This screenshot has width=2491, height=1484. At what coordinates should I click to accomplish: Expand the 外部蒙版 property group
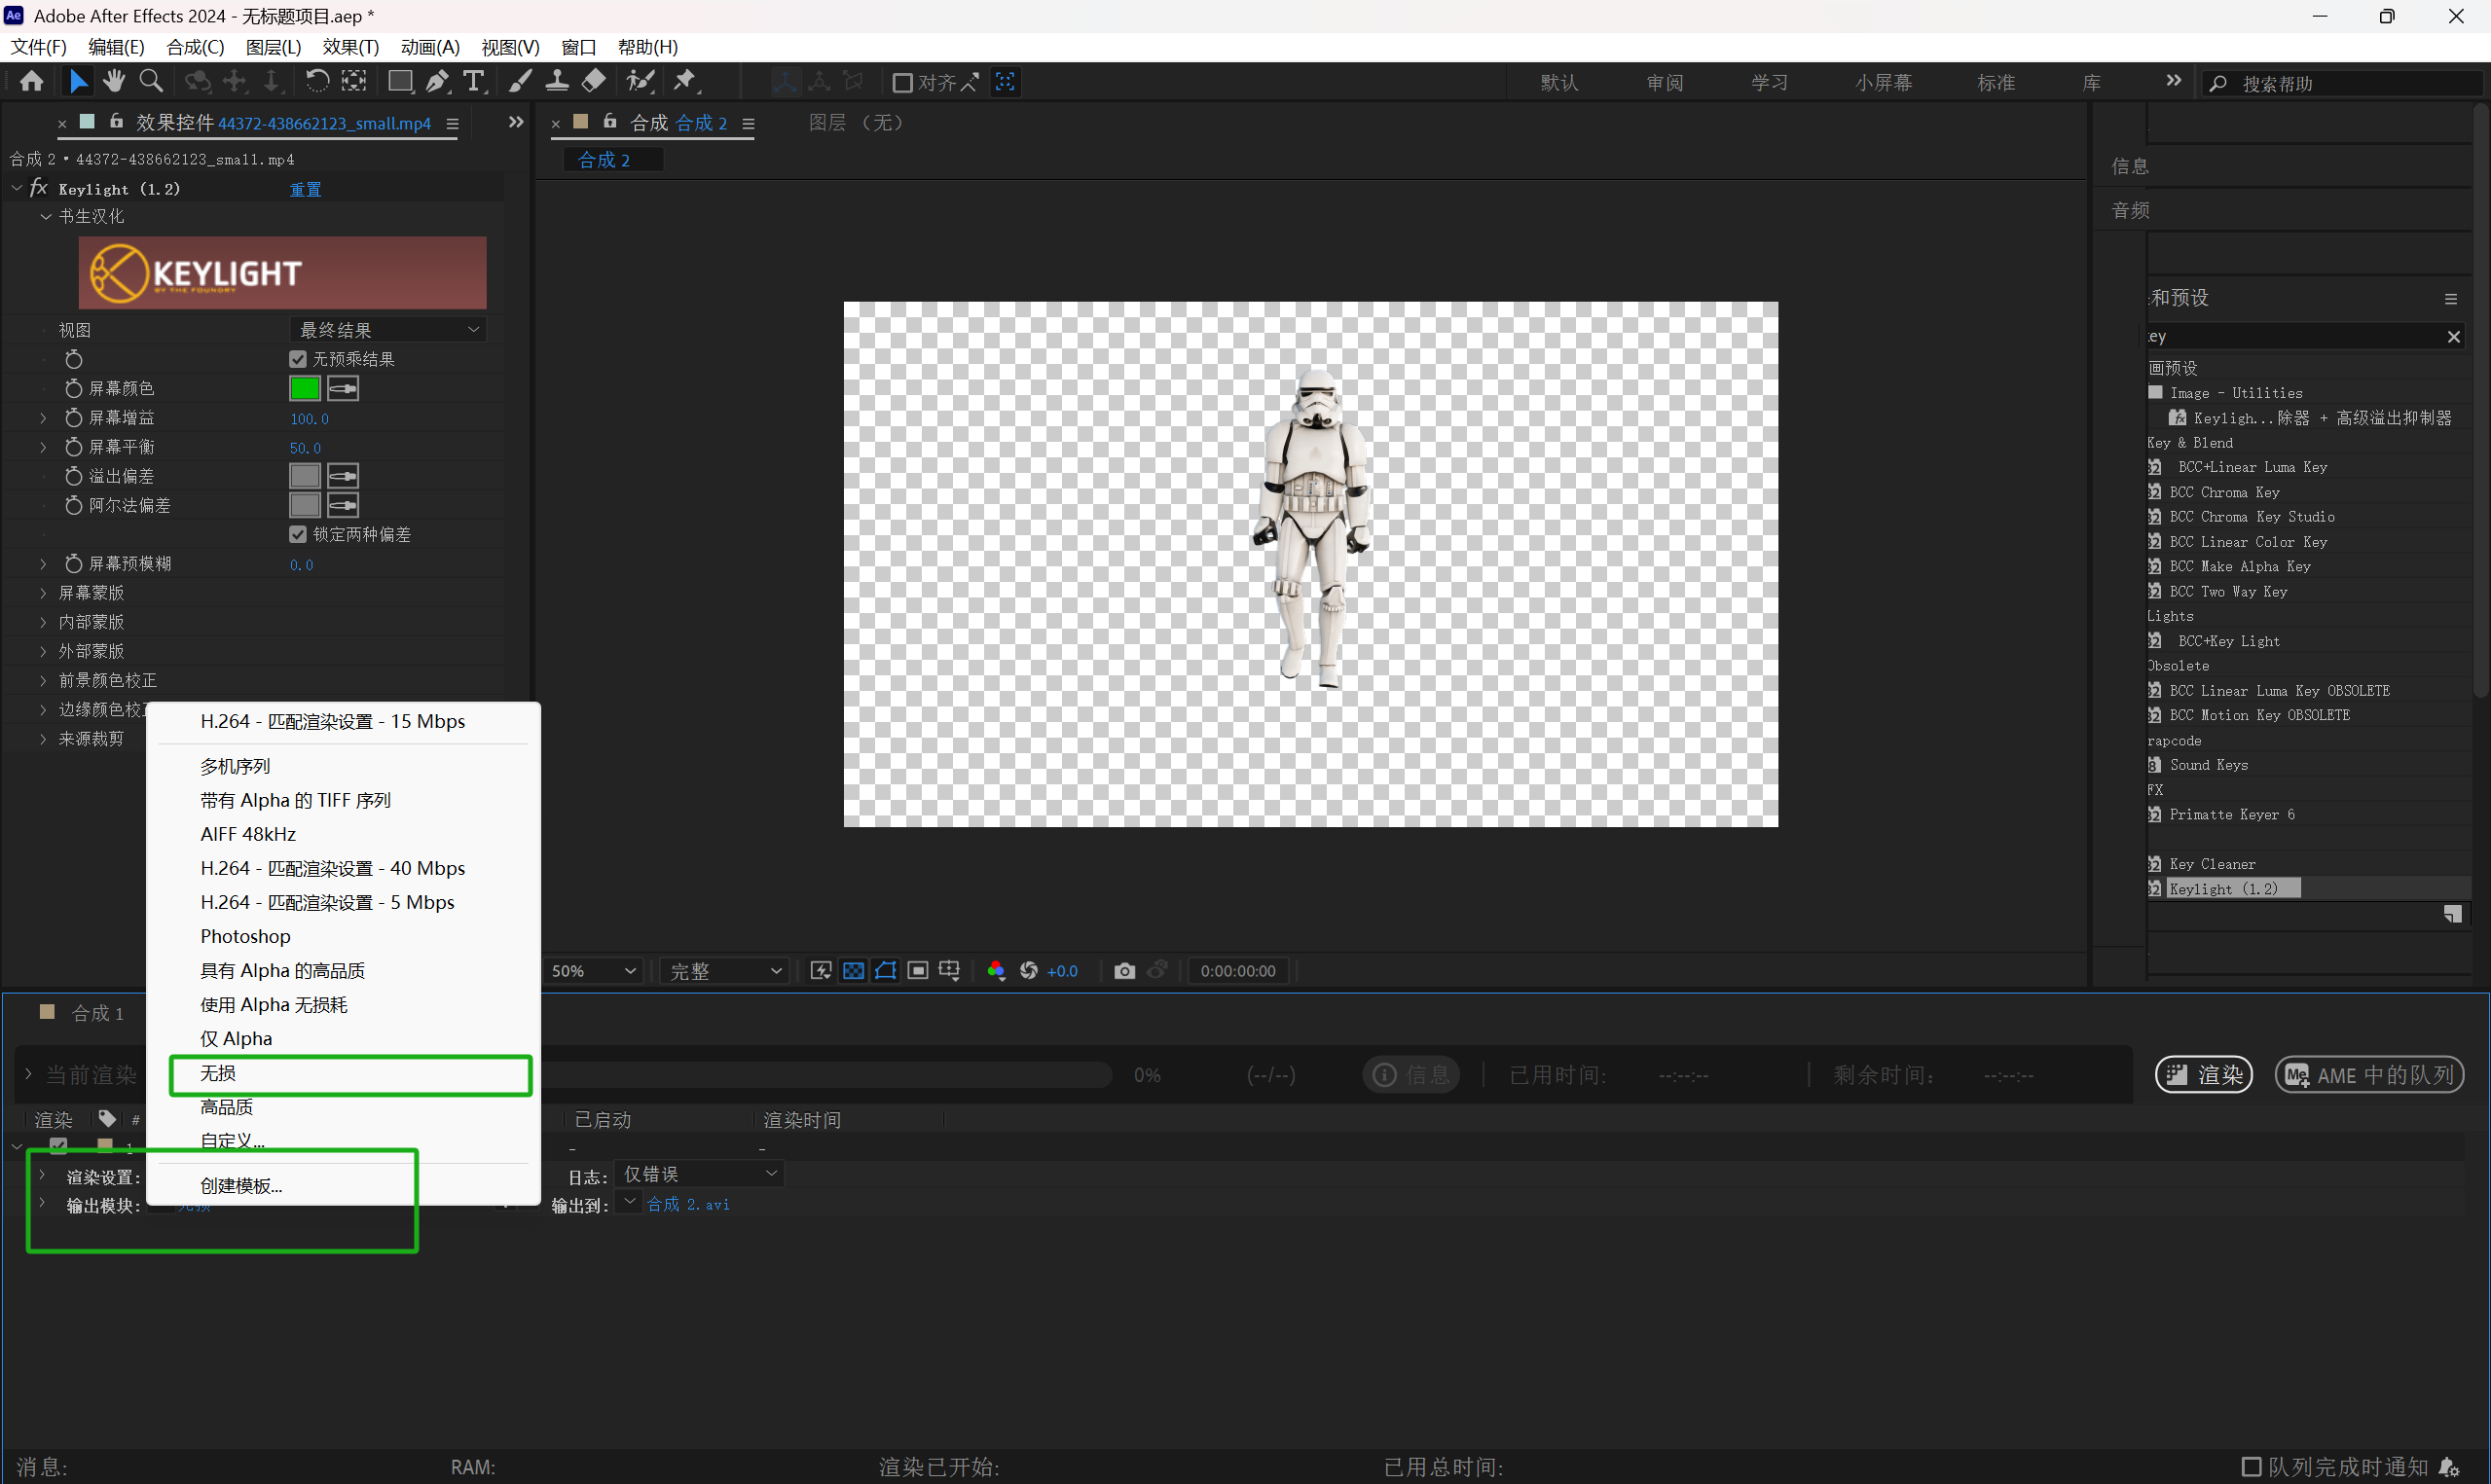[43, 650]
